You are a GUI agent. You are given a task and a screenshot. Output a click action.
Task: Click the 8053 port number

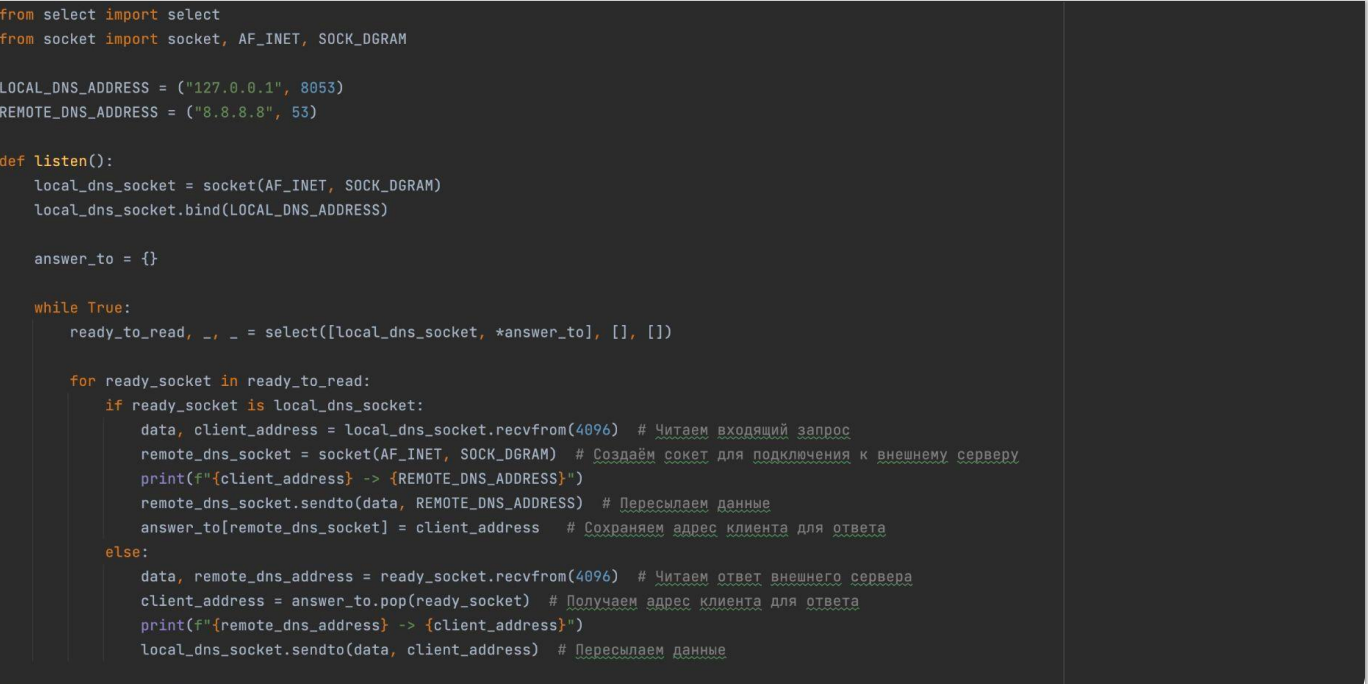point(318,88)
